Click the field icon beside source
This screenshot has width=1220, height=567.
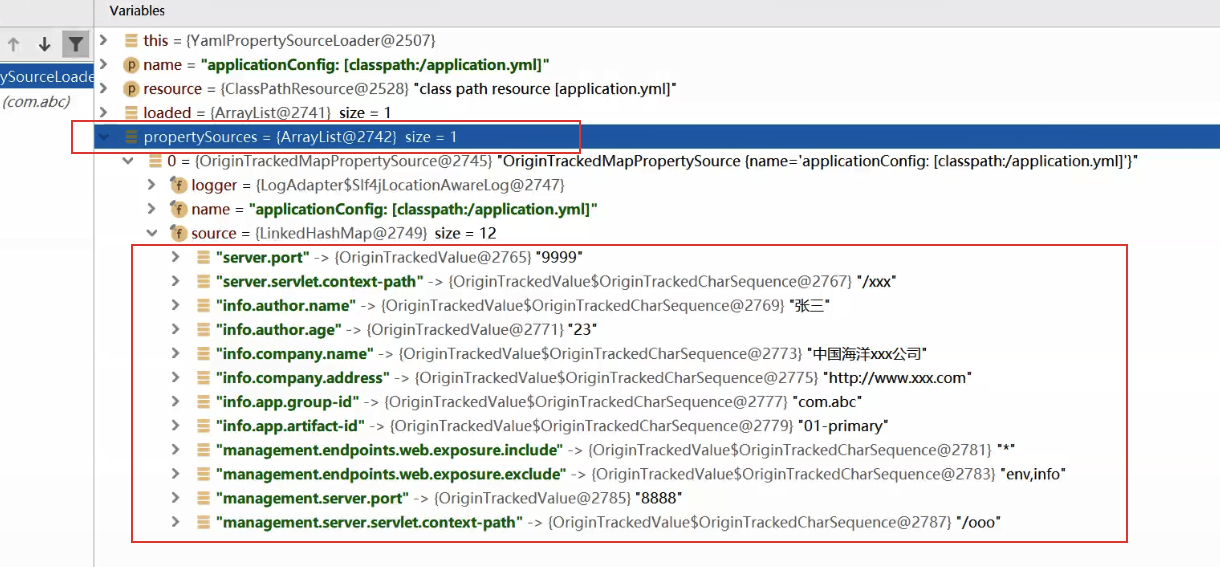(x=179, y=233)
